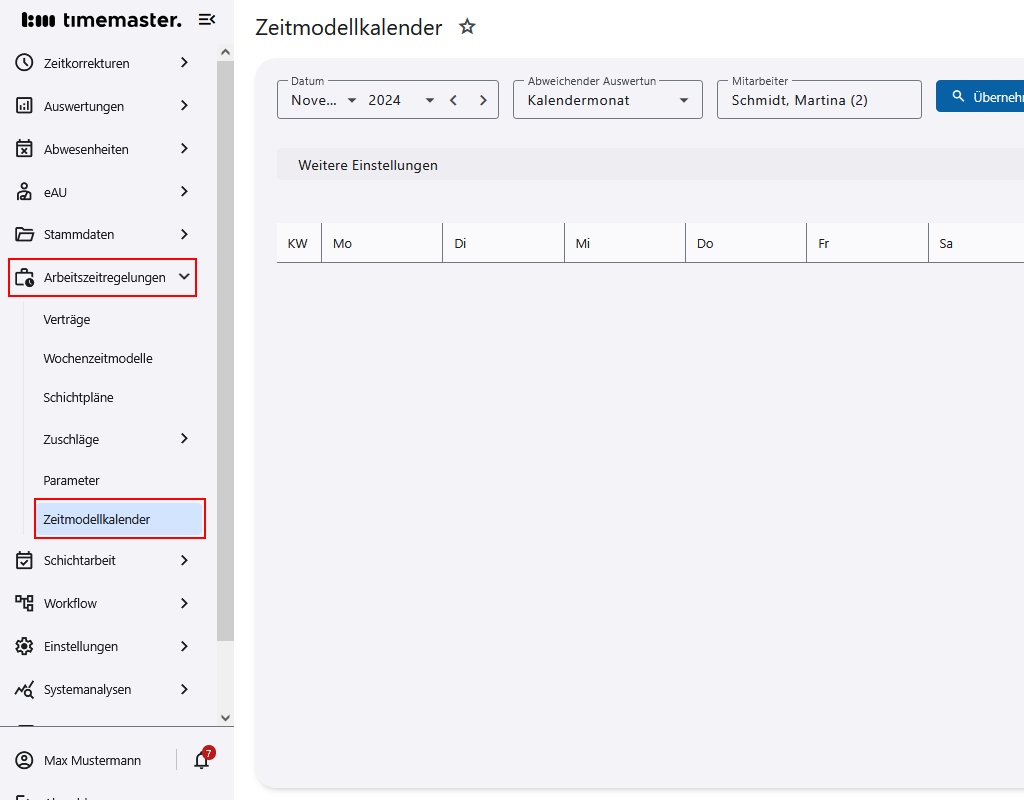1024x800 pixels.
Task: Collapse the sidebar with the hamburger toggle
Action: click(207, 19)
